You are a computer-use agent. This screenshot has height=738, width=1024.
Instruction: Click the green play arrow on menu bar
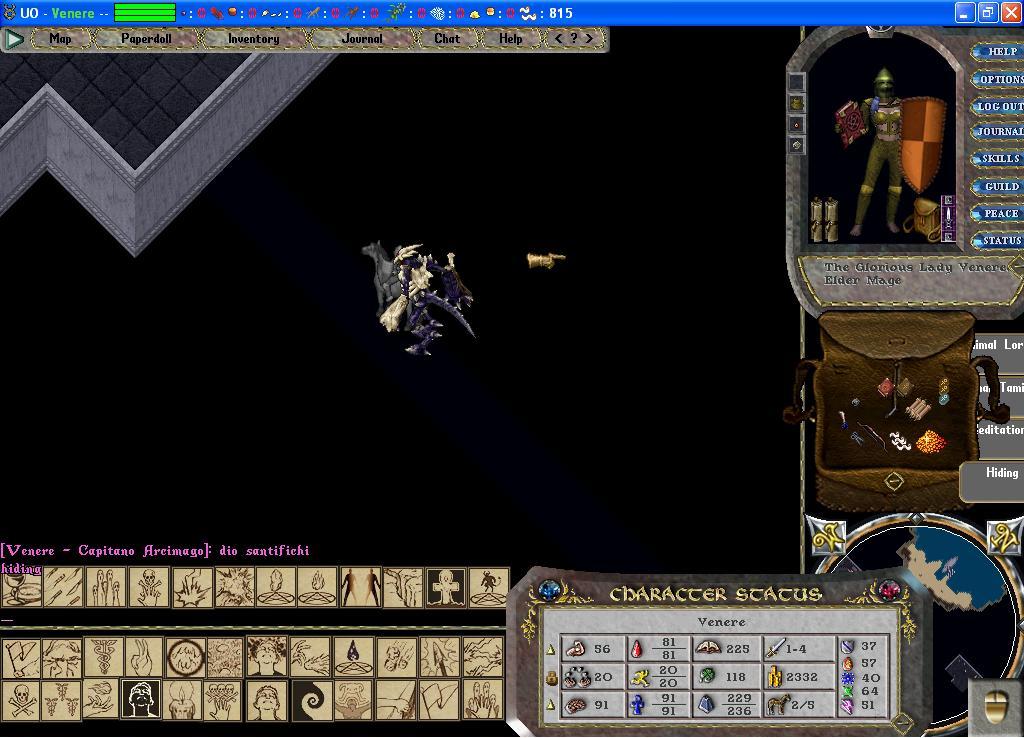point(14,39)
